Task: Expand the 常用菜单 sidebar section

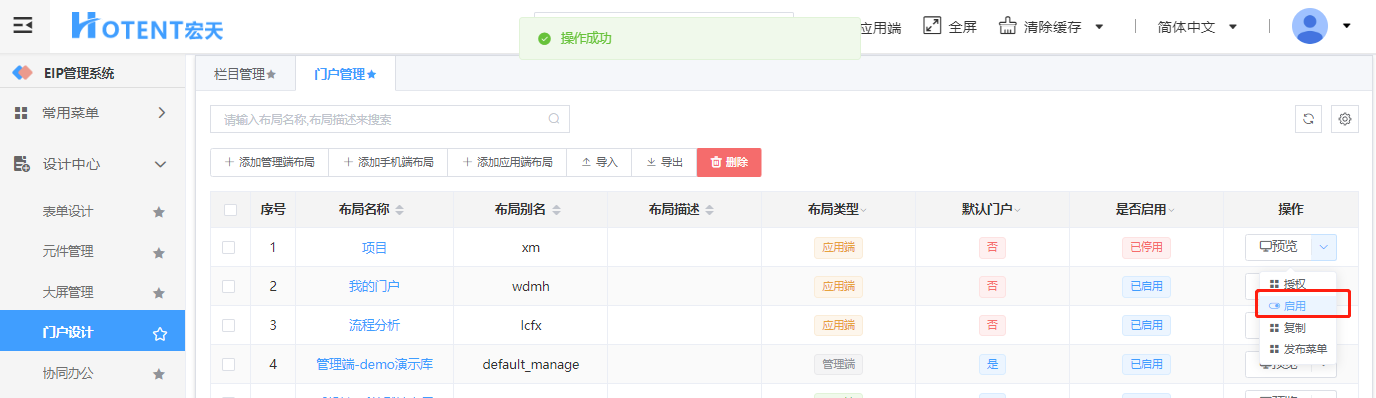Action: click(161, 113)
